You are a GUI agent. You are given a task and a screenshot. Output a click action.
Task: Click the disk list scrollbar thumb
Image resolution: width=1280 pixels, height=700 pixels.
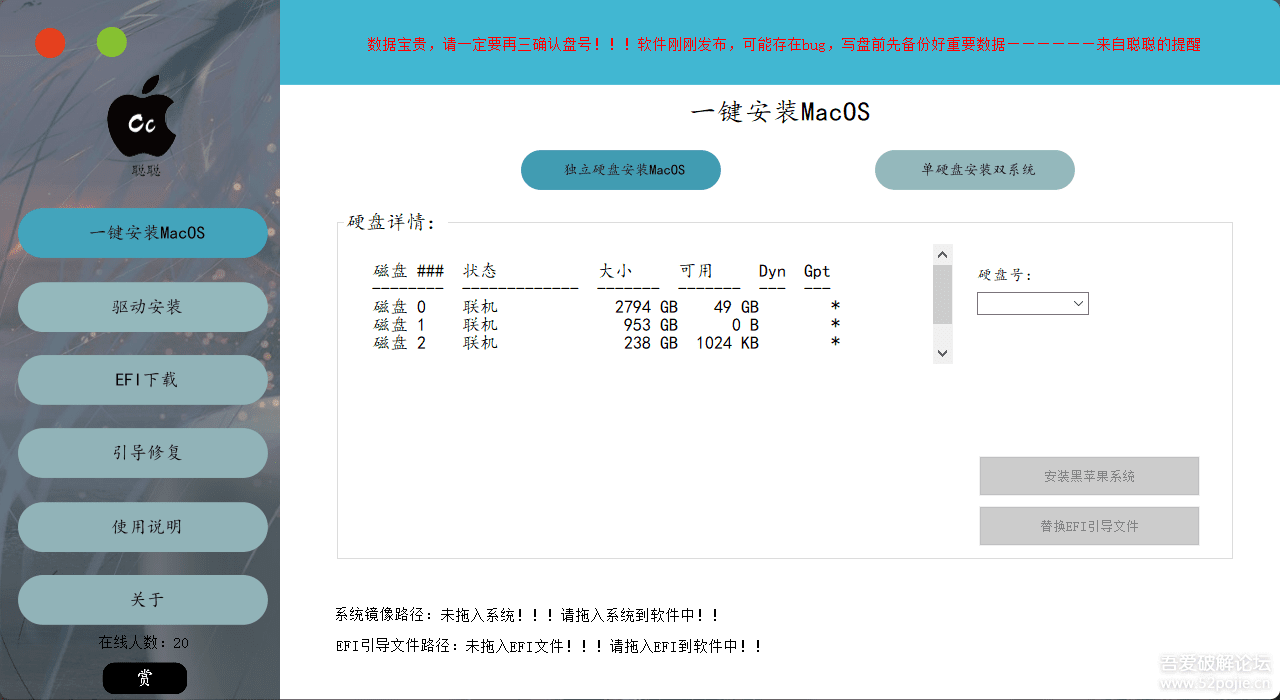pyautogui.click(x=942, y=294)
